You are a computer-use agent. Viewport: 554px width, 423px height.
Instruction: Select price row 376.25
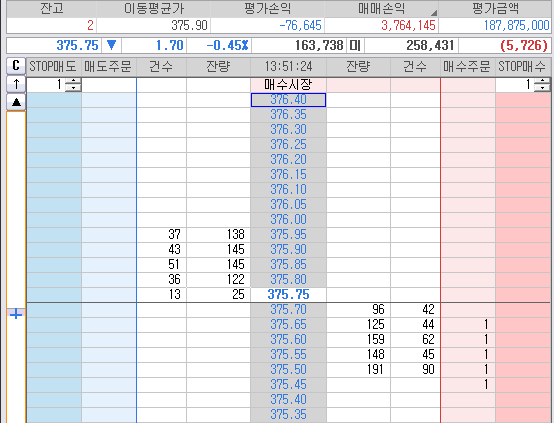click(288, 145)
